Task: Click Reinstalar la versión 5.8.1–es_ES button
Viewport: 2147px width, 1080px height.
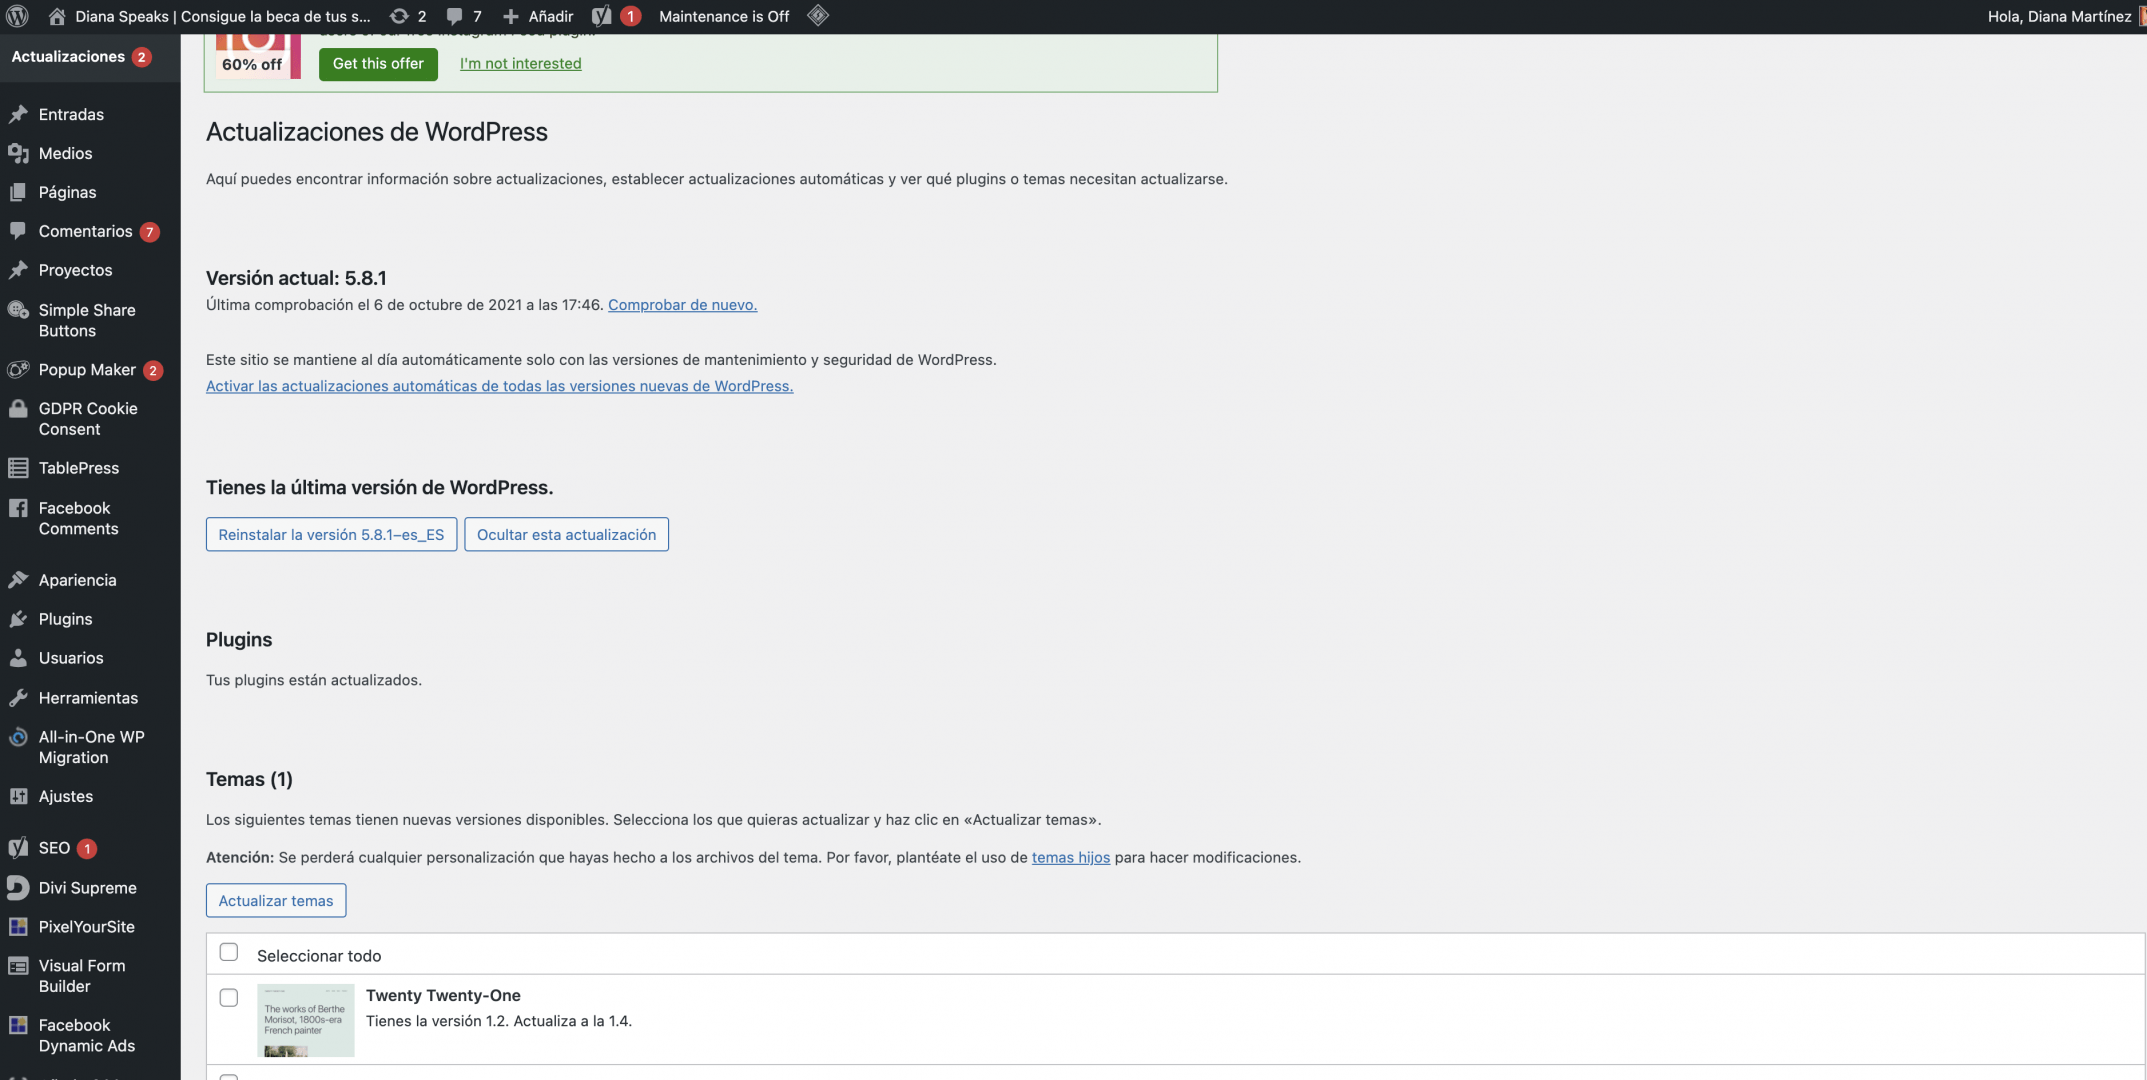Action: click(331, 534)
